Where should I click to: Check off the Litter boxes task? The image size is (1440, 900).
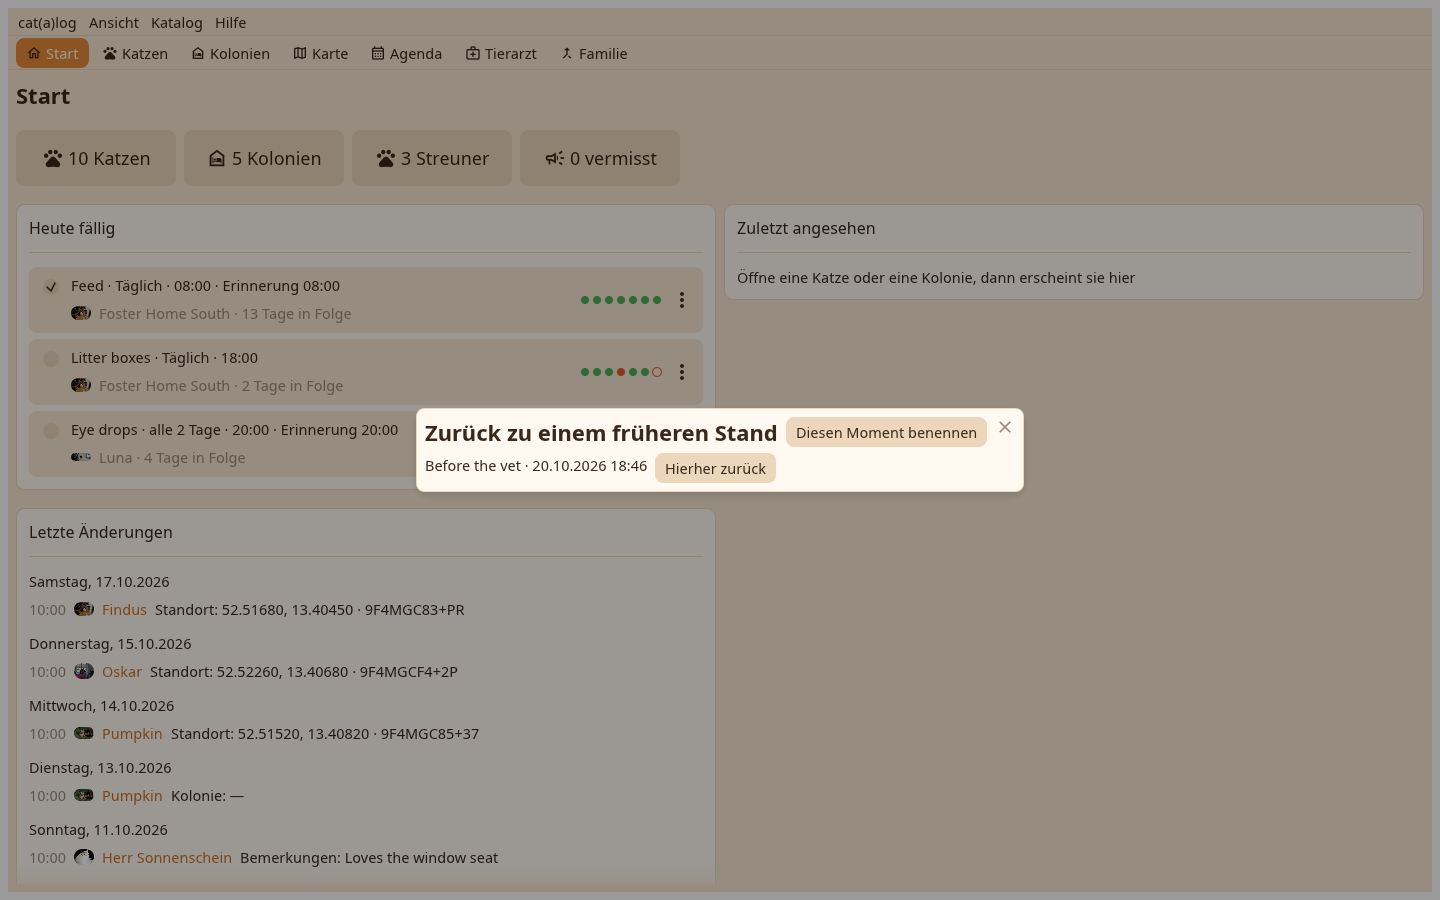pos(51,359)
